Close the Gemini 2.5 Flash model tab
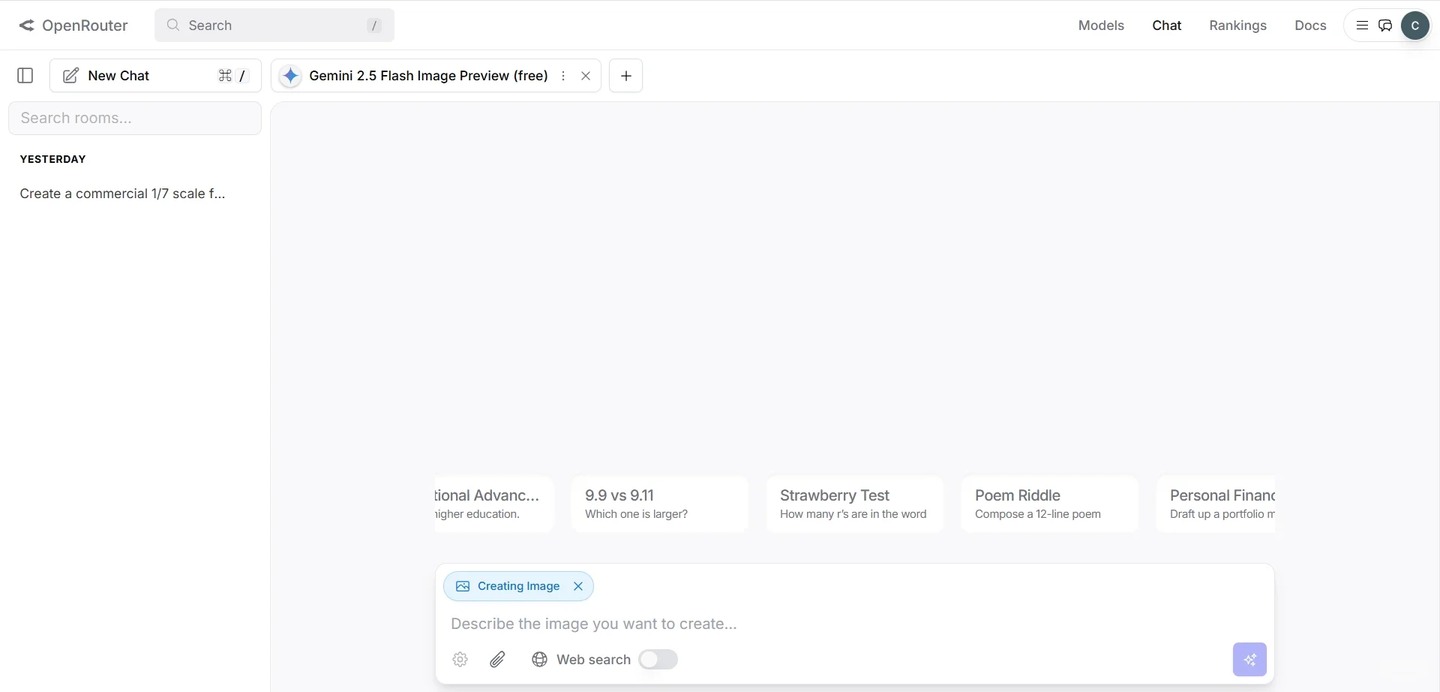1440x692 pixels. click(x=585, y=76)
